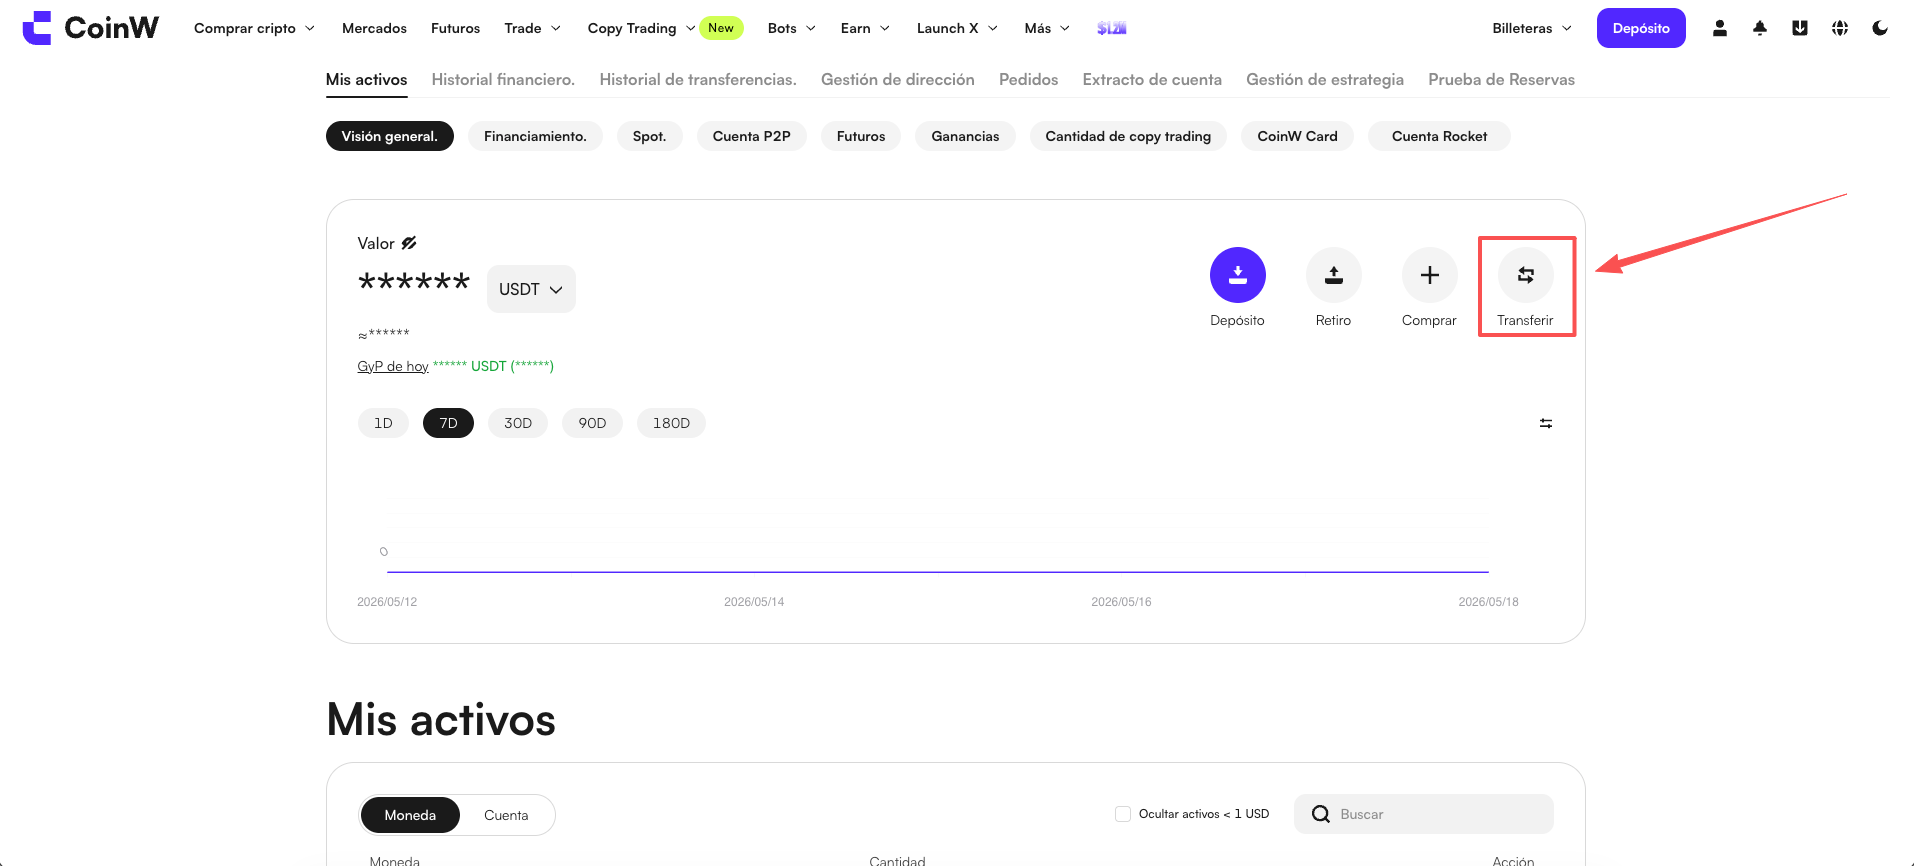
Task: Switch asset view to Cuenta
Action: click(506, 815)
